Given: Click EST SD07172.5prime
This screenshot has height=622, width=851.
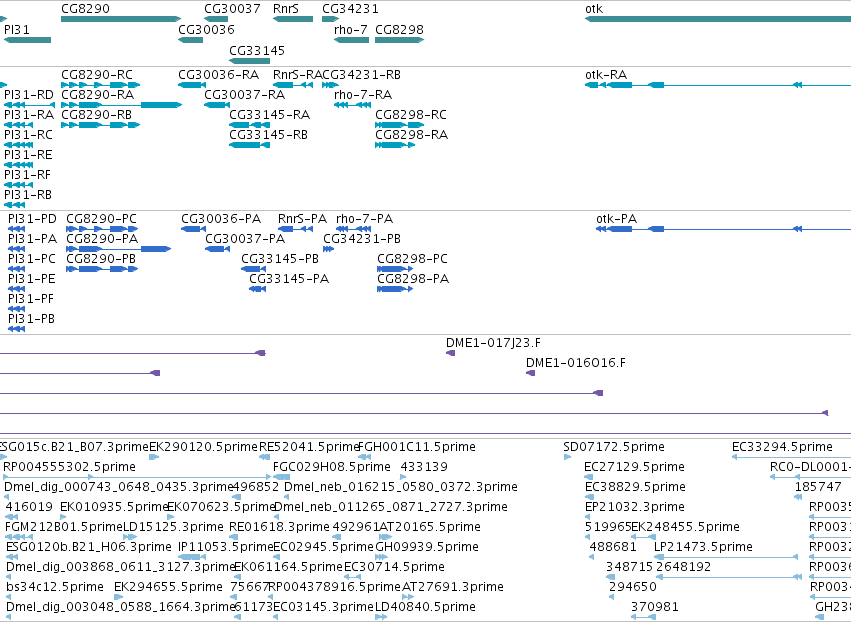Looking at the screenshot, I should point(613,447).
